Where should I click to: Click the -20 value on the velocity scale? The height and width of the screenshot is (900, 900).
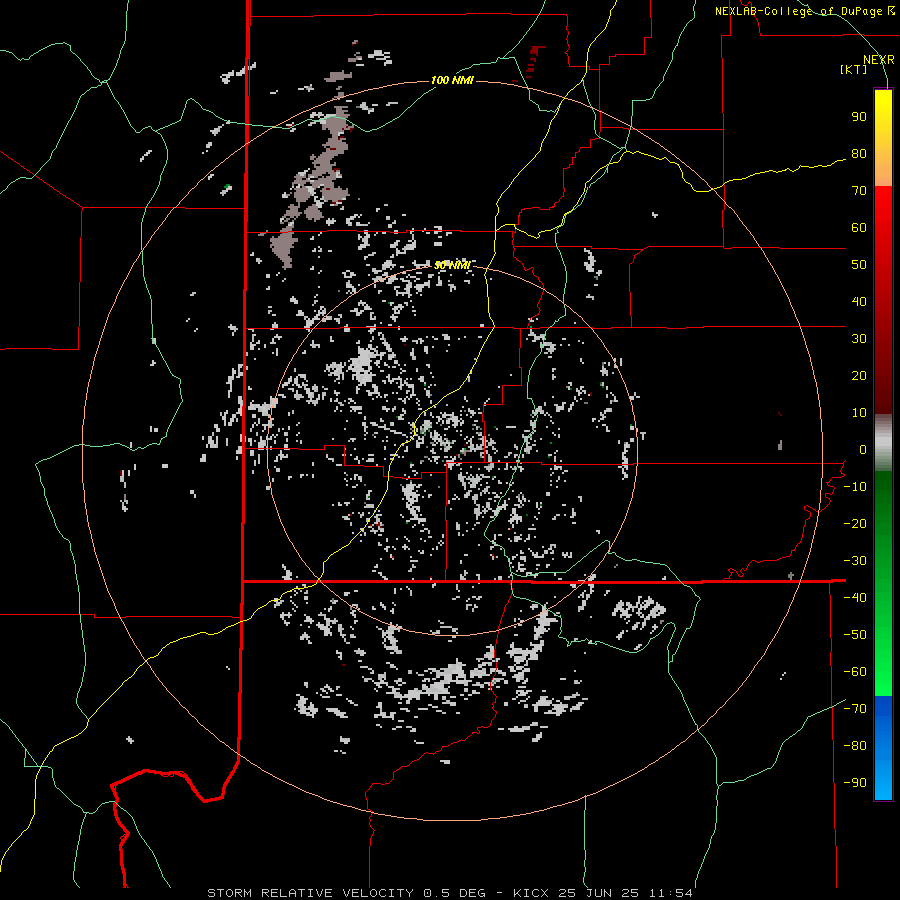pyautogui.click(x=855, y=524)
